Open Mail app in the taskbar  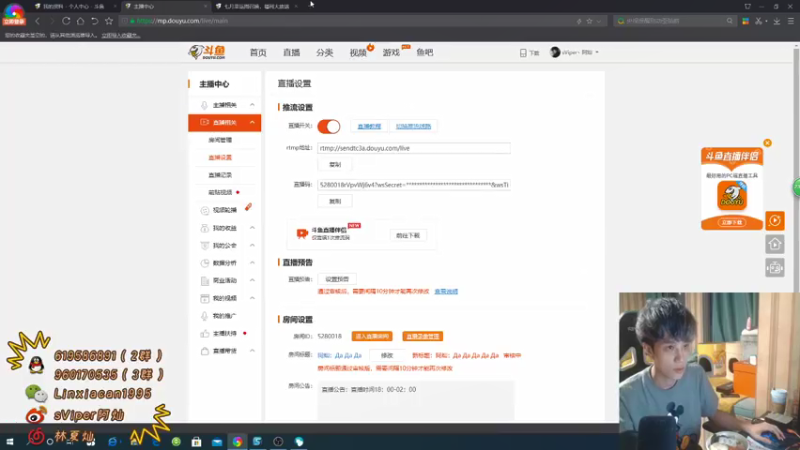[x=217, y=441]
